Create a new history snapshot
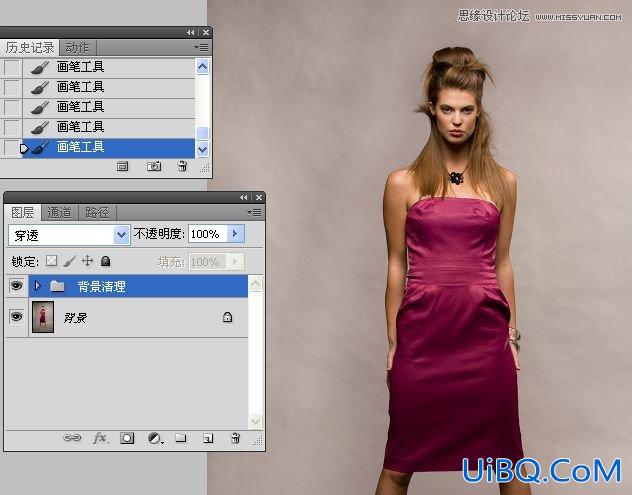Viewport: 632px width, 495px height. tap(154, 166)
